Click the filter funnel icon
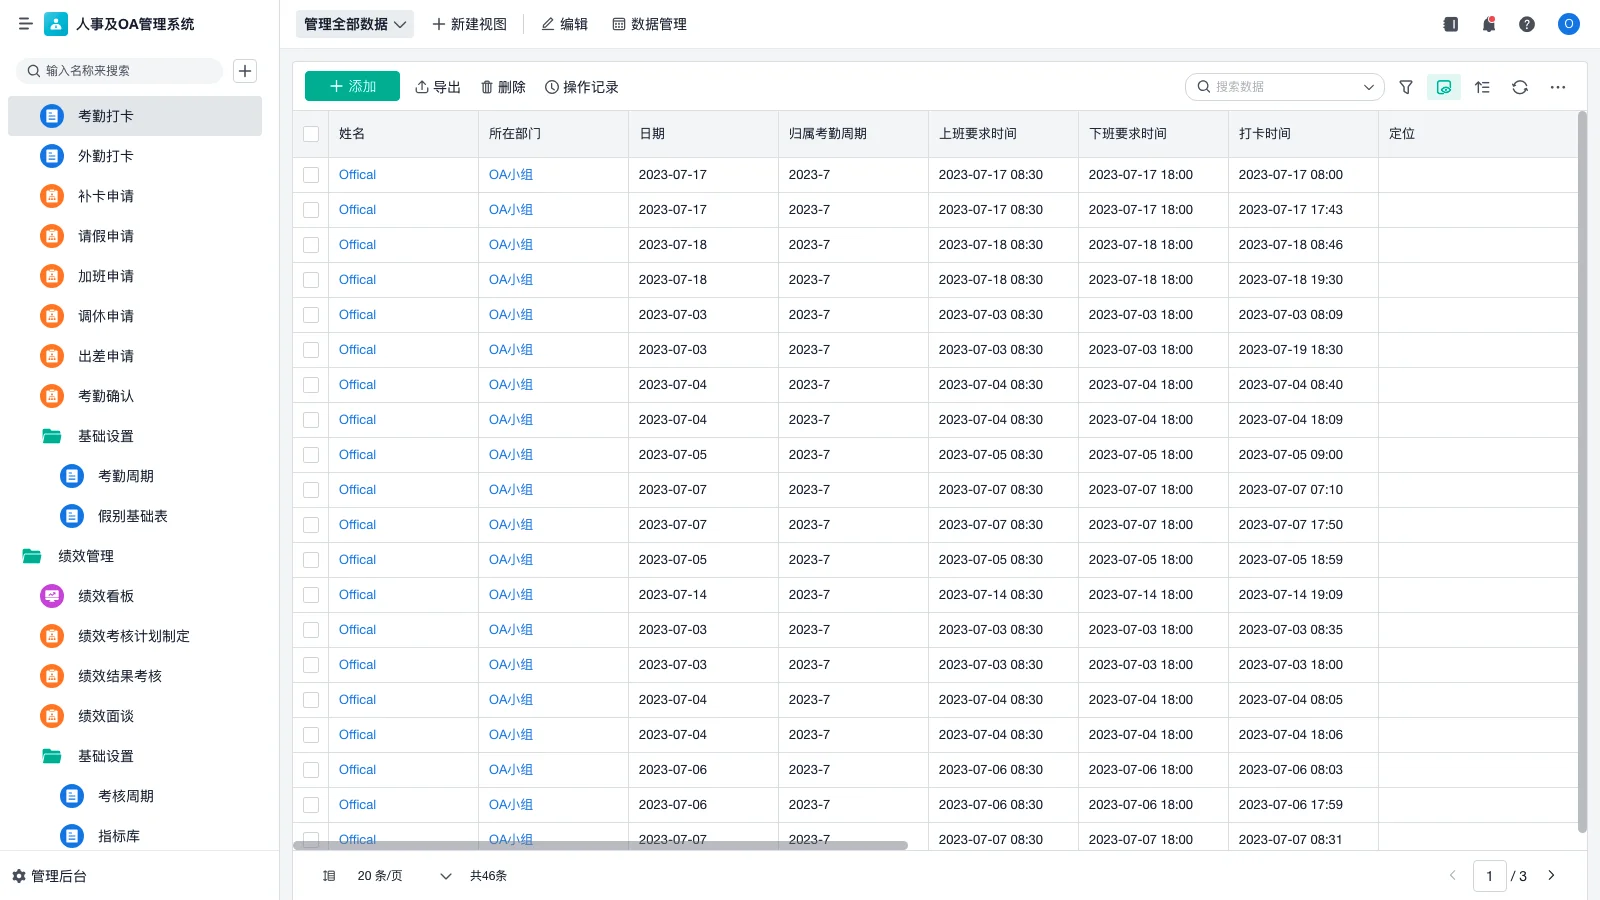The width and height of the screenshot is (1600, 900). pyautogui.click(x=1406, y=87)
